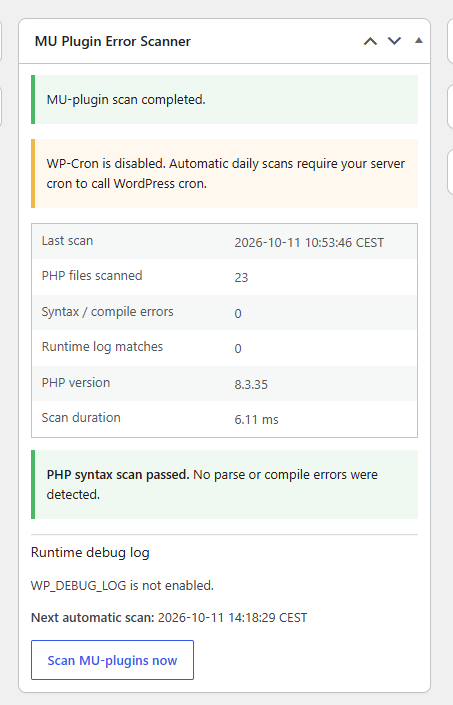Click the Last scan row label

coord(67,241)
